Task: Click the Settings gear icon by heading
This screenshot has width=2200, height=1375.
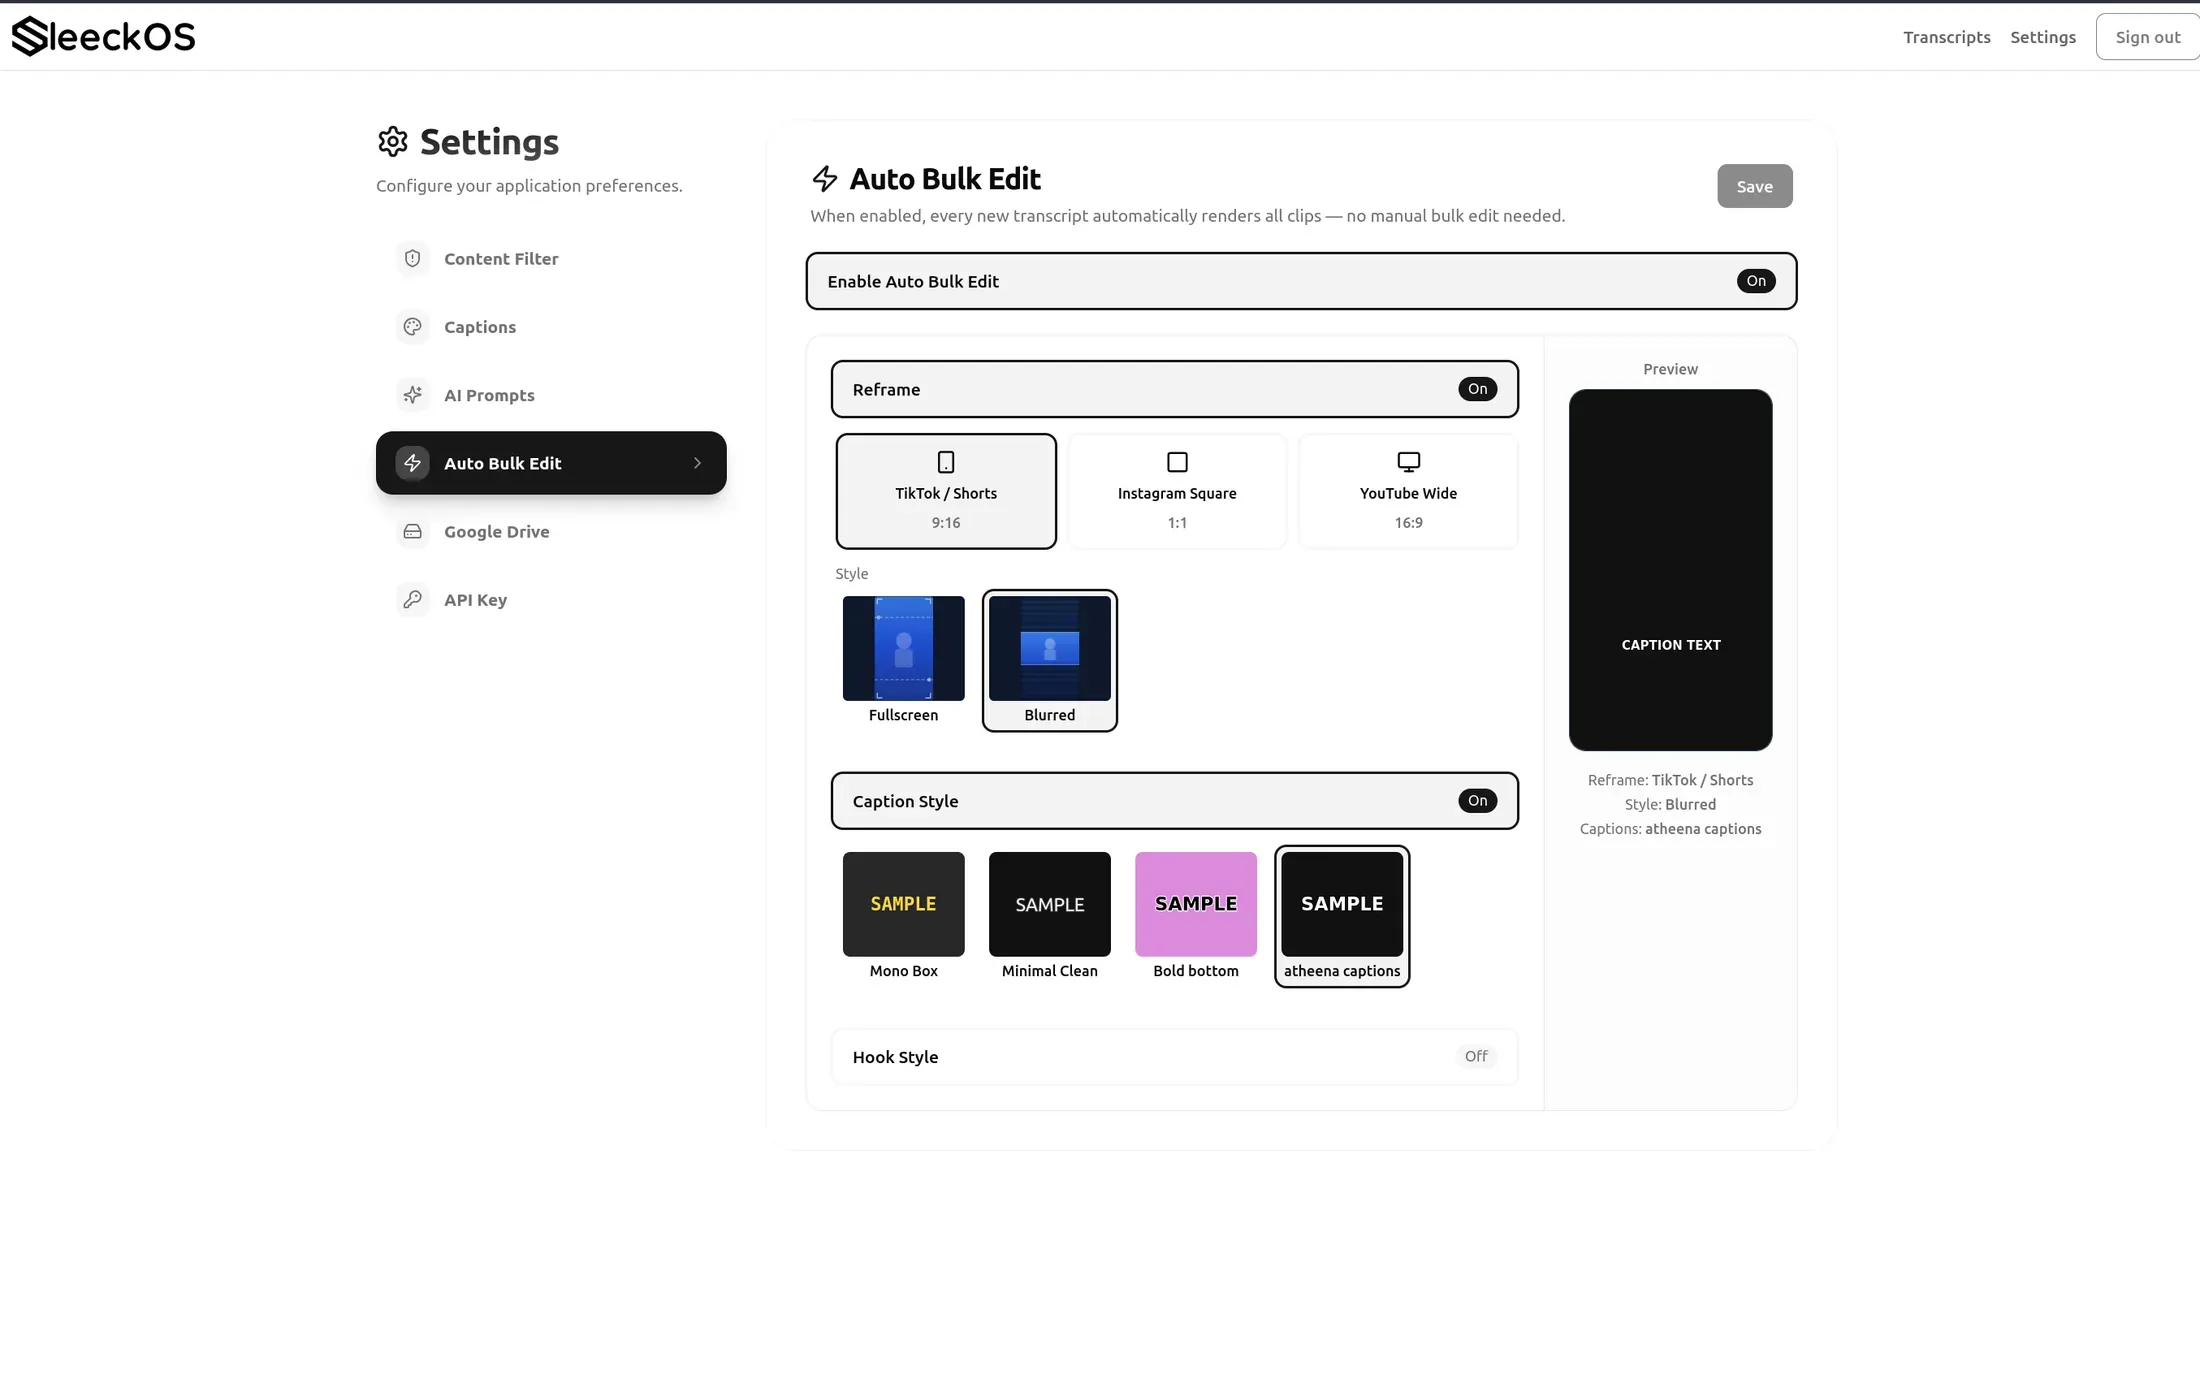Action: (393, 141)
